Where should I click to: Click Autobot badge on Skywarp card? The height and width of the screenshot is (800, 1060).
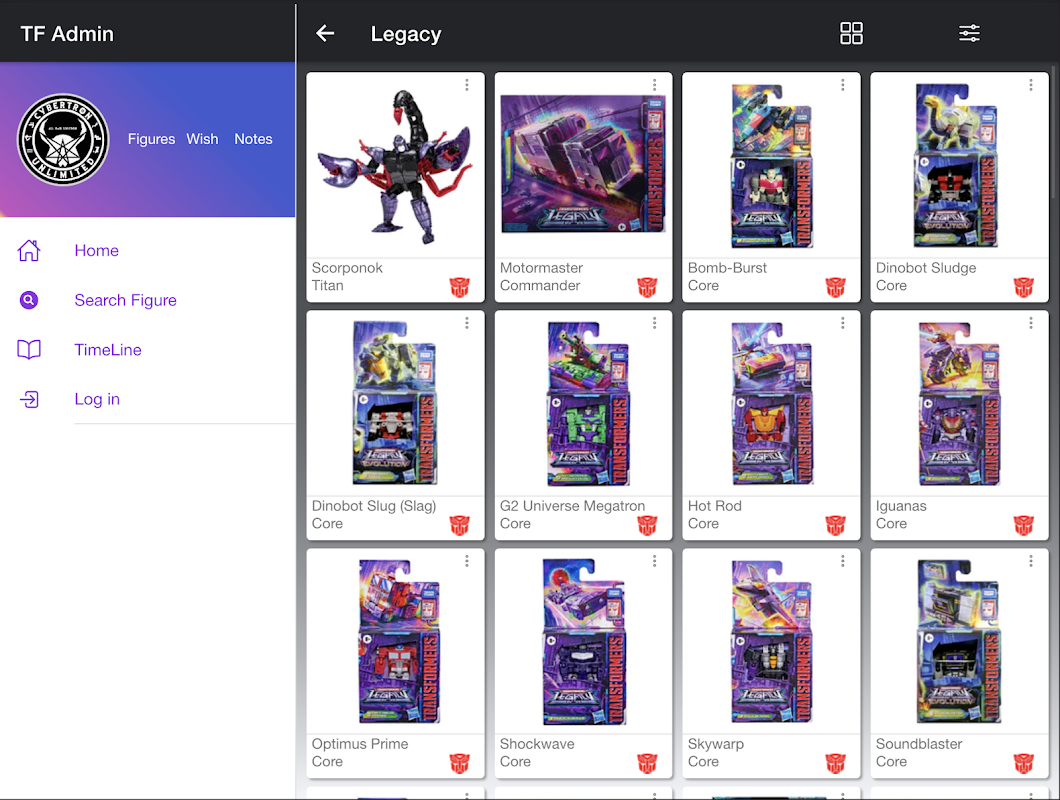tap(836, 763)
